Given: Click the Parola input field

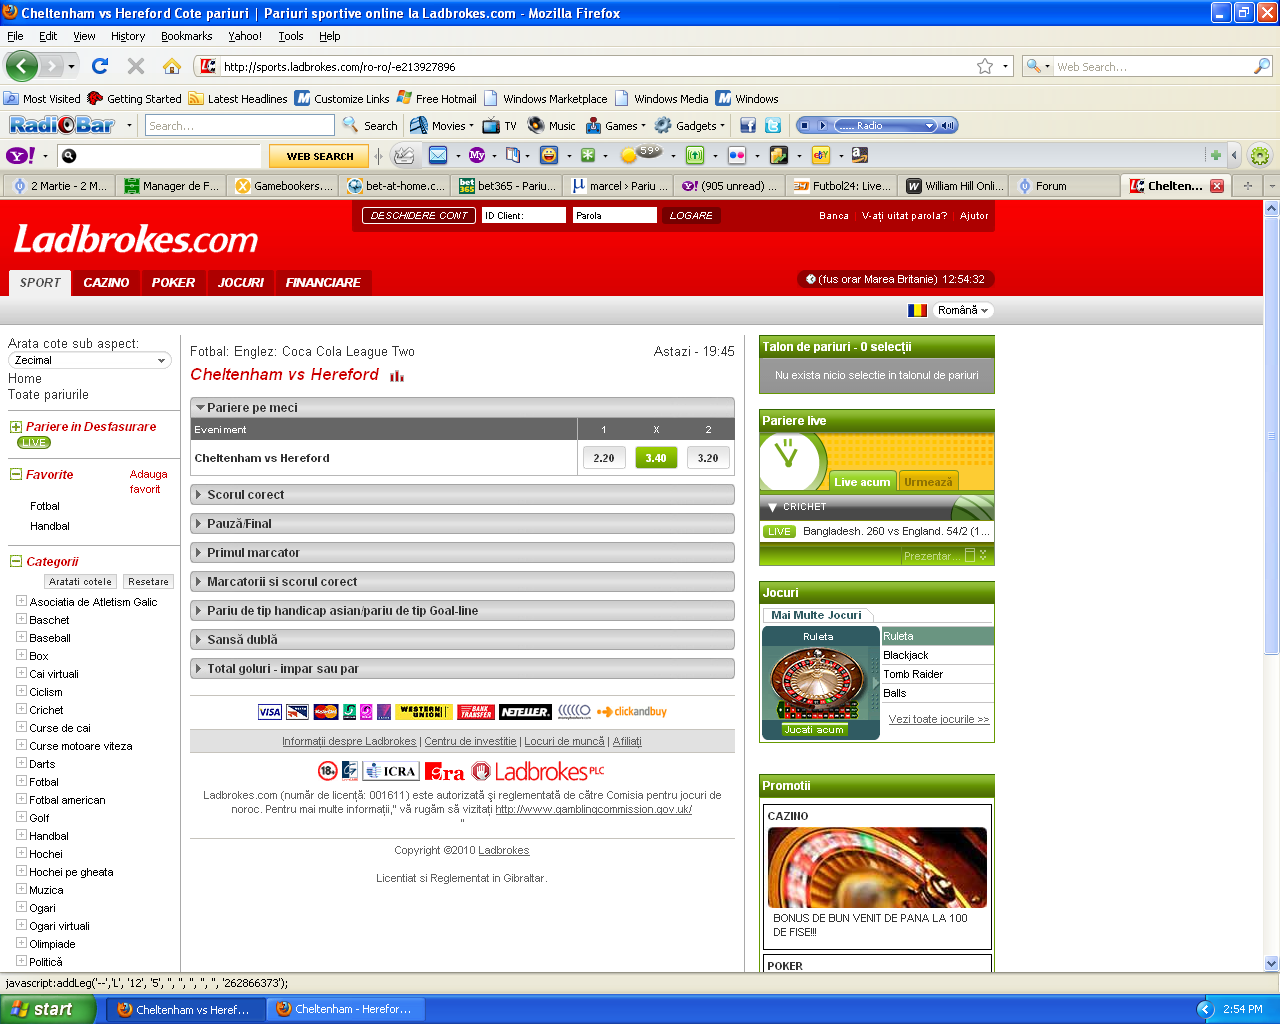Looking at the screenshot, I should (615, 216).
